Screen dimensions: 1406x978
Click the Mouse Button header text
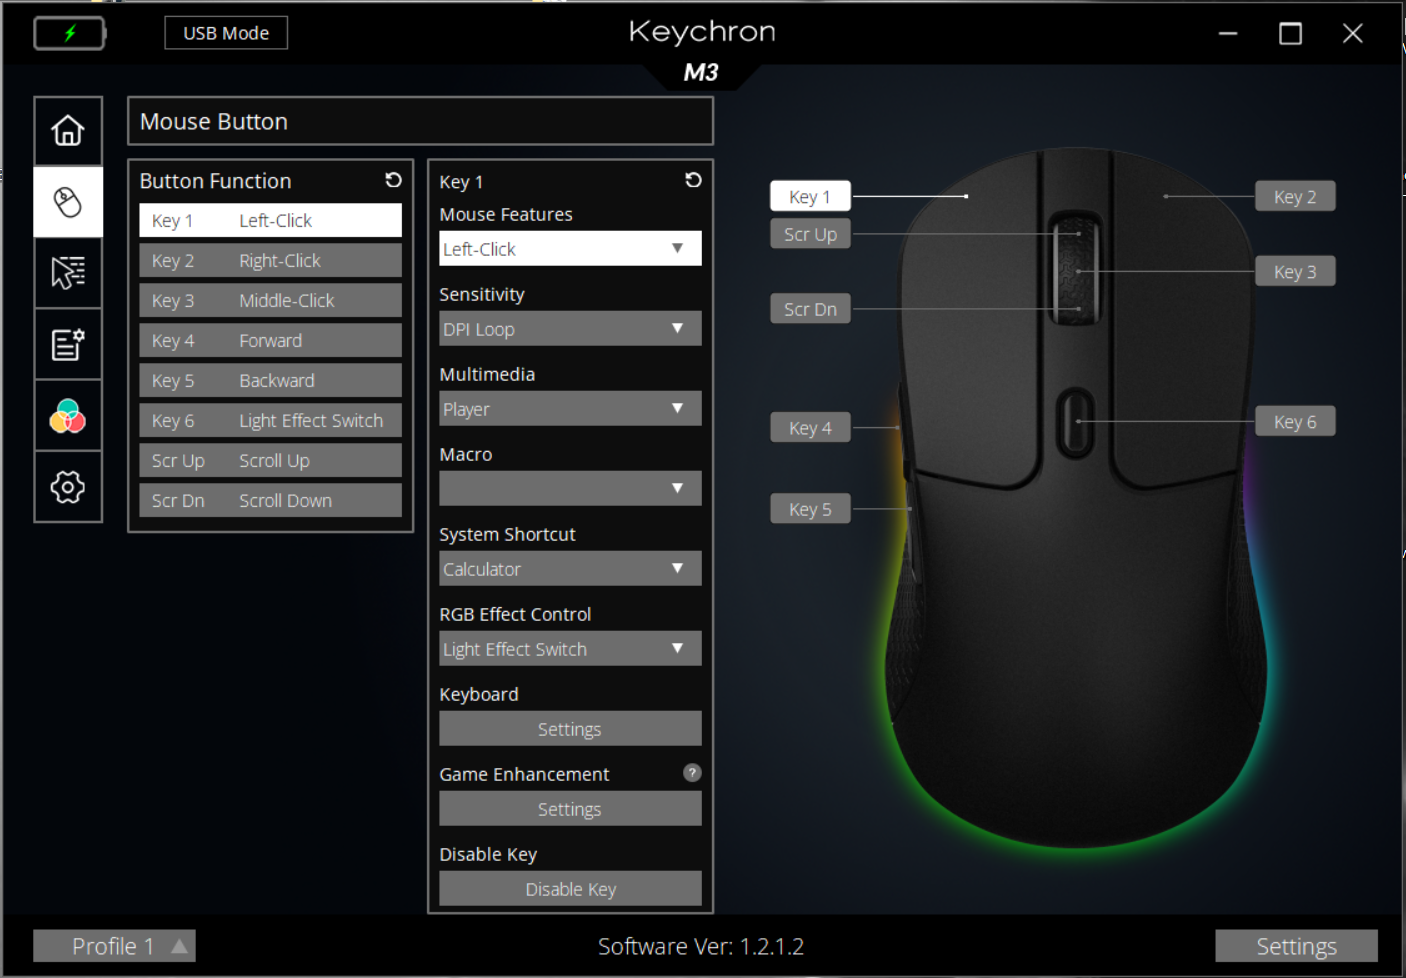[x=214, y=122]
